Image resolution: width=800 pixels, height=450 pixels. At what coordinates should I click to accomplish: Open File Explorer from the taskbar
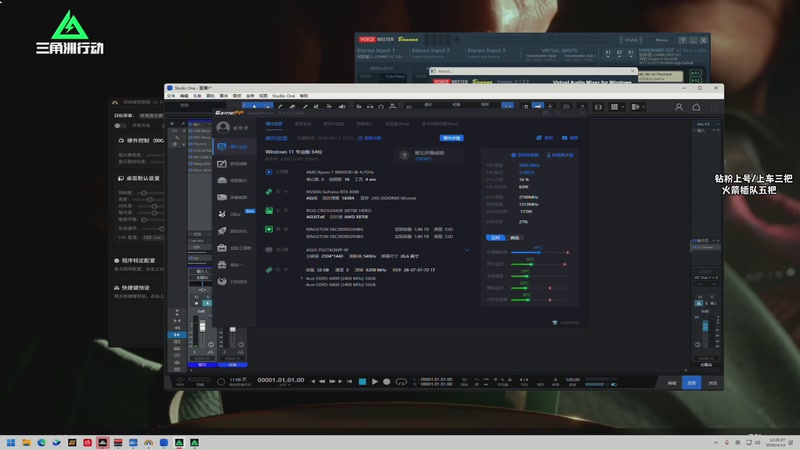(x=26, y=442)
